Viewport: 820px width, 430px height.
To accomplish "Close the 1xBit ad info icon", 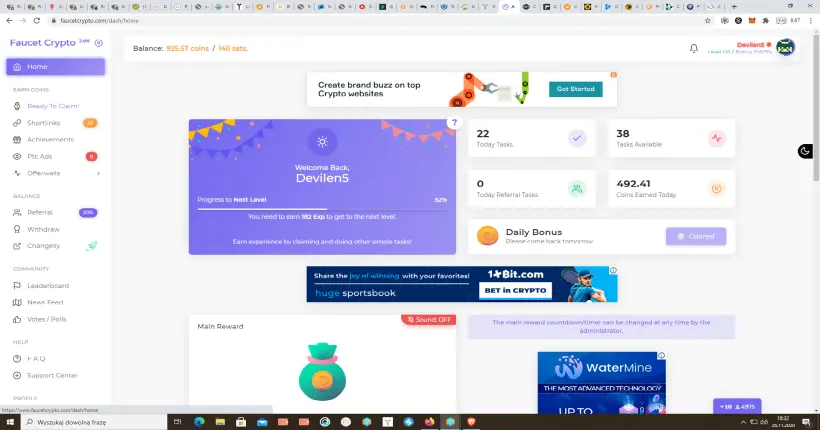I will point(613,270).
